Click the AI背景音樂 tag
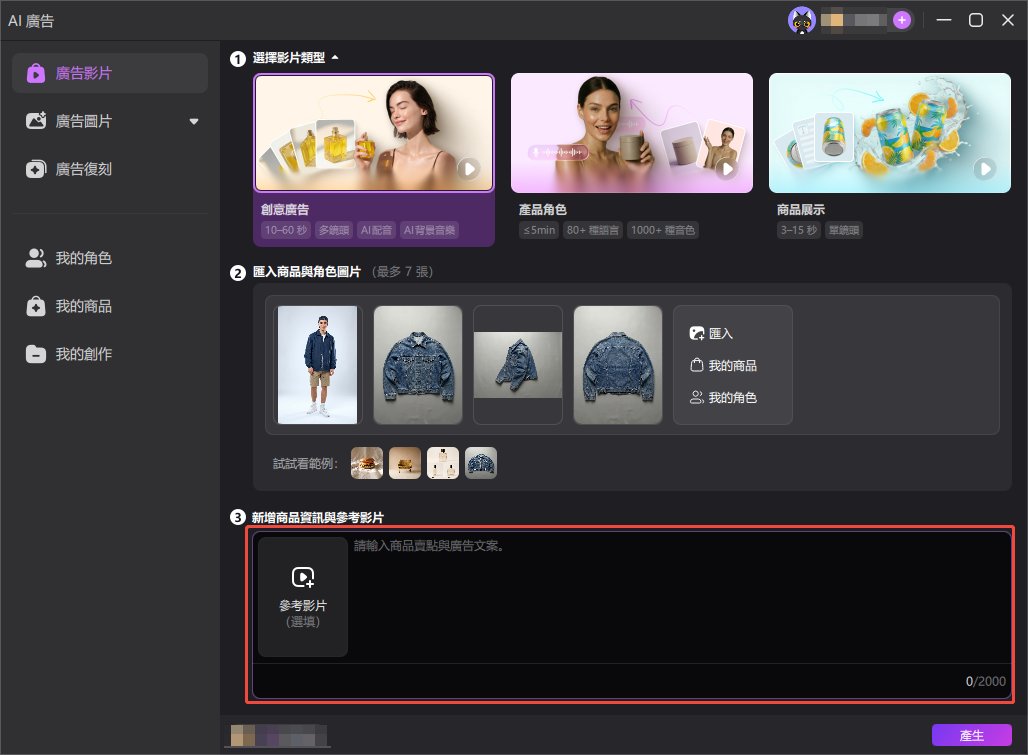The width and height of the screenshot is (1028, 755). (x=429, y=230)
